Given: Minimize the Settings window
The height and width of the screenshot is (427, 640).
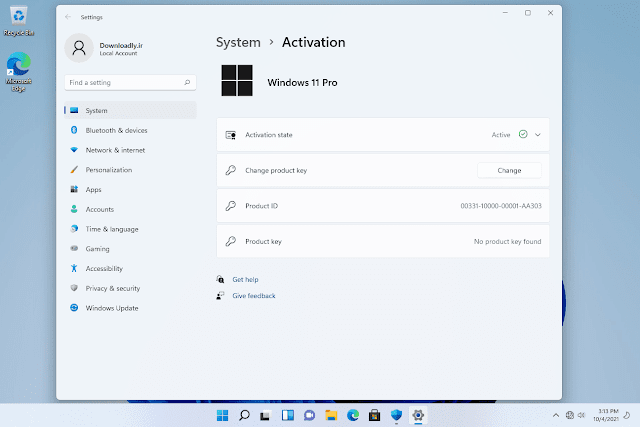Looking at the screenshot, I should [505, 13].
